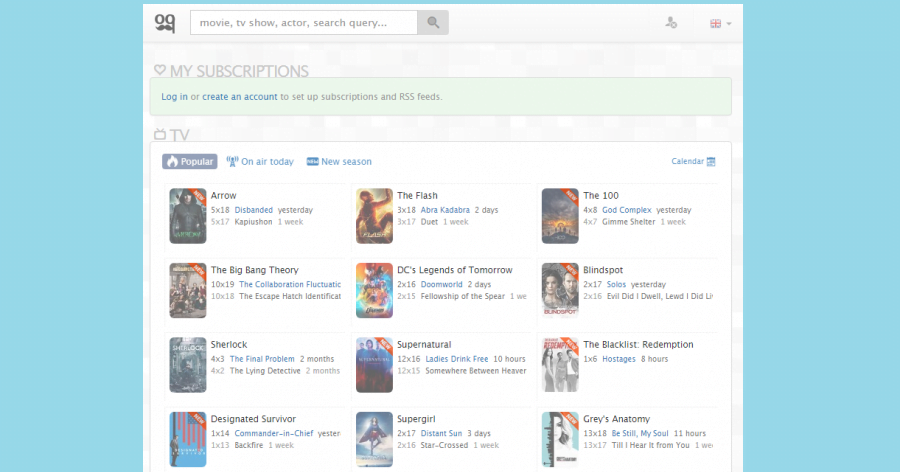Image resolution: width=900 pixels, height=472 pixels.
Task: Click DC's Legends of Tomorrow title
Action: 455,270
